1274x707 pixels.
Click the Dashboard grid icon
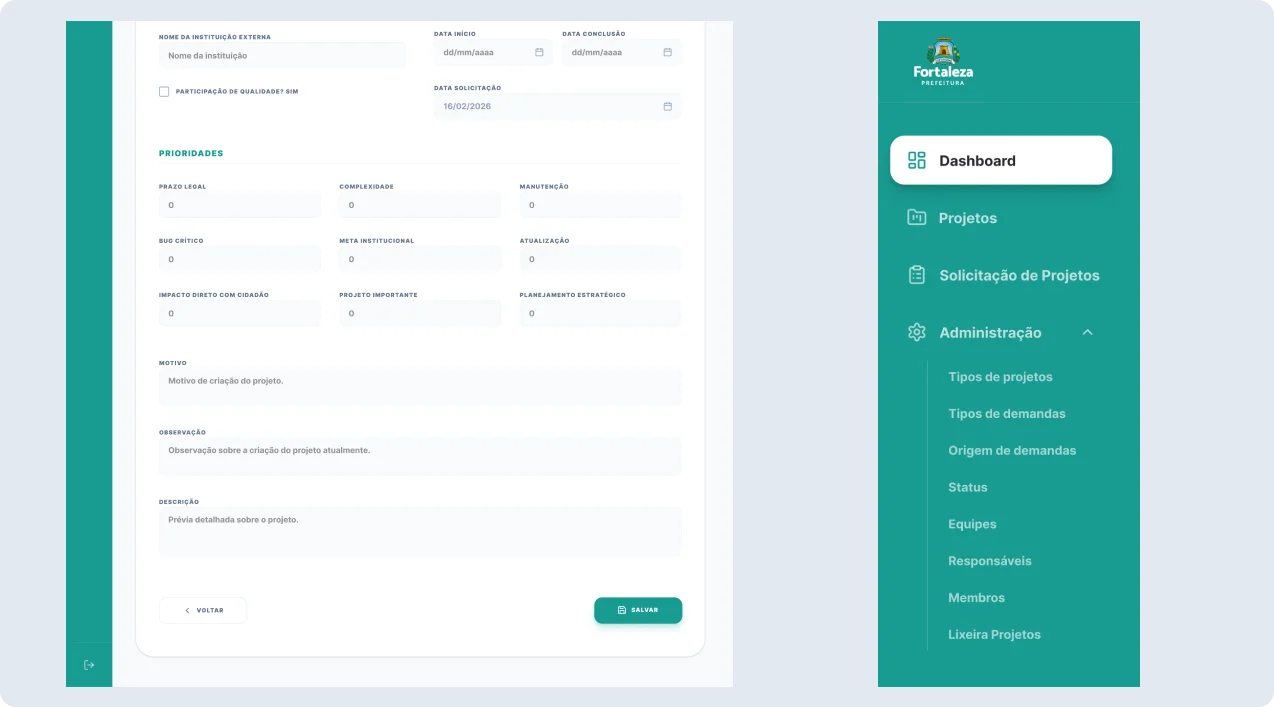coord(917,161)
